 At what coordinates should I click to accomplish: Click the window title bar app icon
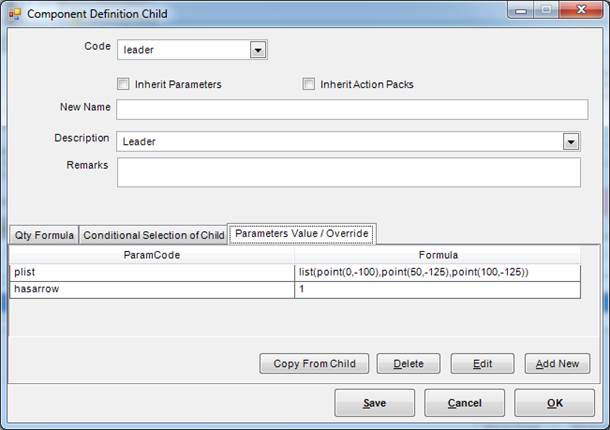point(15,13)
